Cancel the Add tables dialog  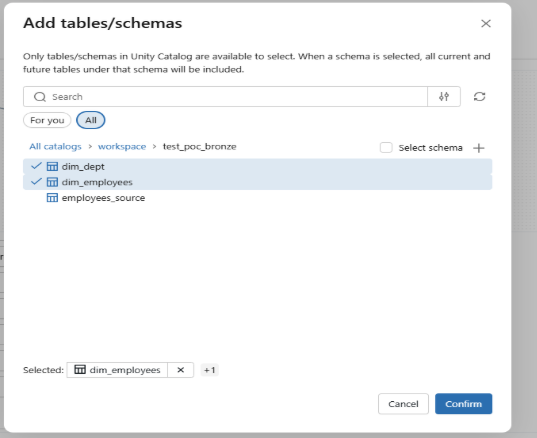click(403, 404)
